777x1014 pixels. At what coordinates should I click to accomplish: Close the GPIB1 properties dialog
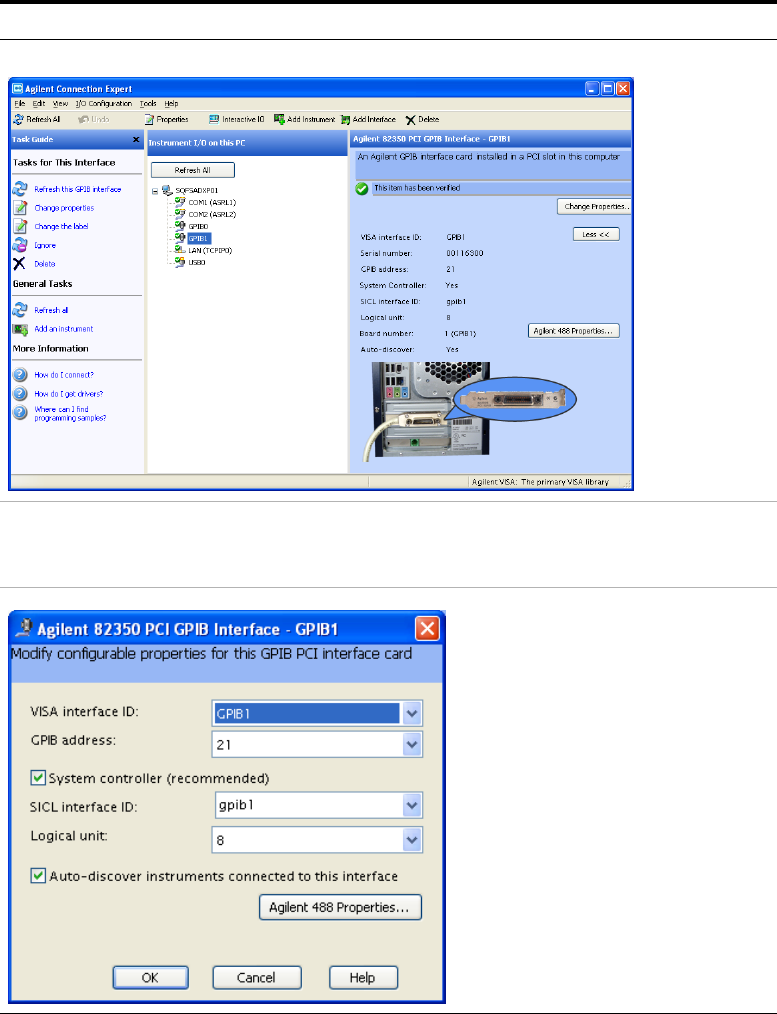point(427,629)
